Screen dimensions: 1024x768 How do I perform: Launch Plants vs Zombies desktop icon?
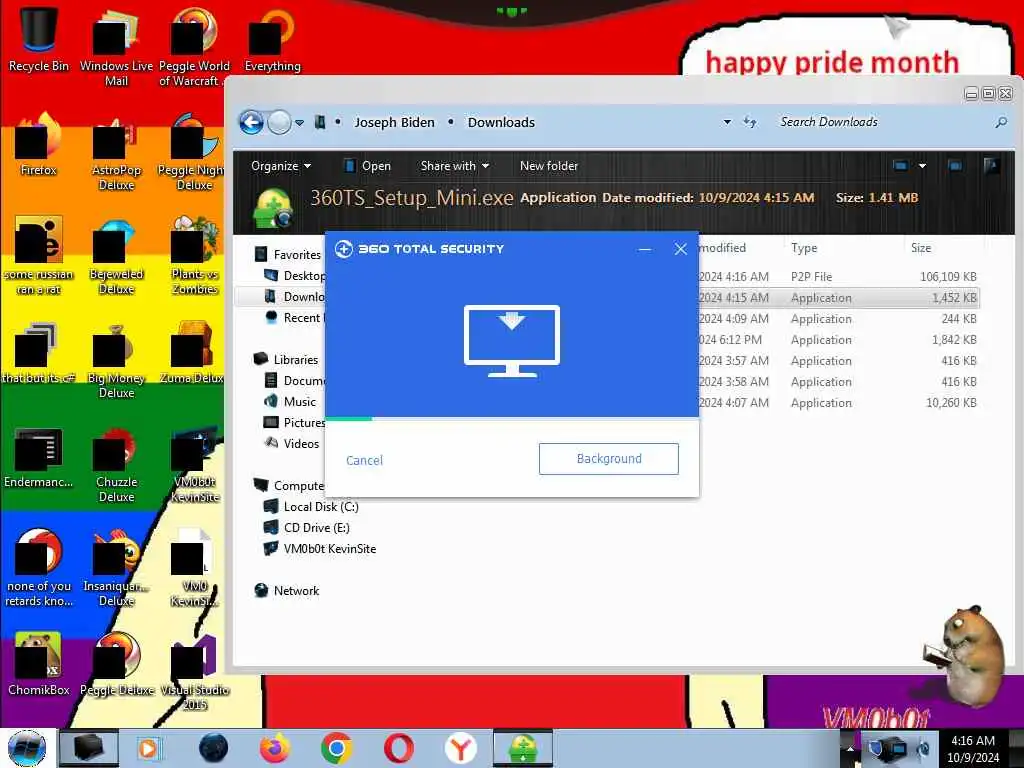[x=195, y=256]
